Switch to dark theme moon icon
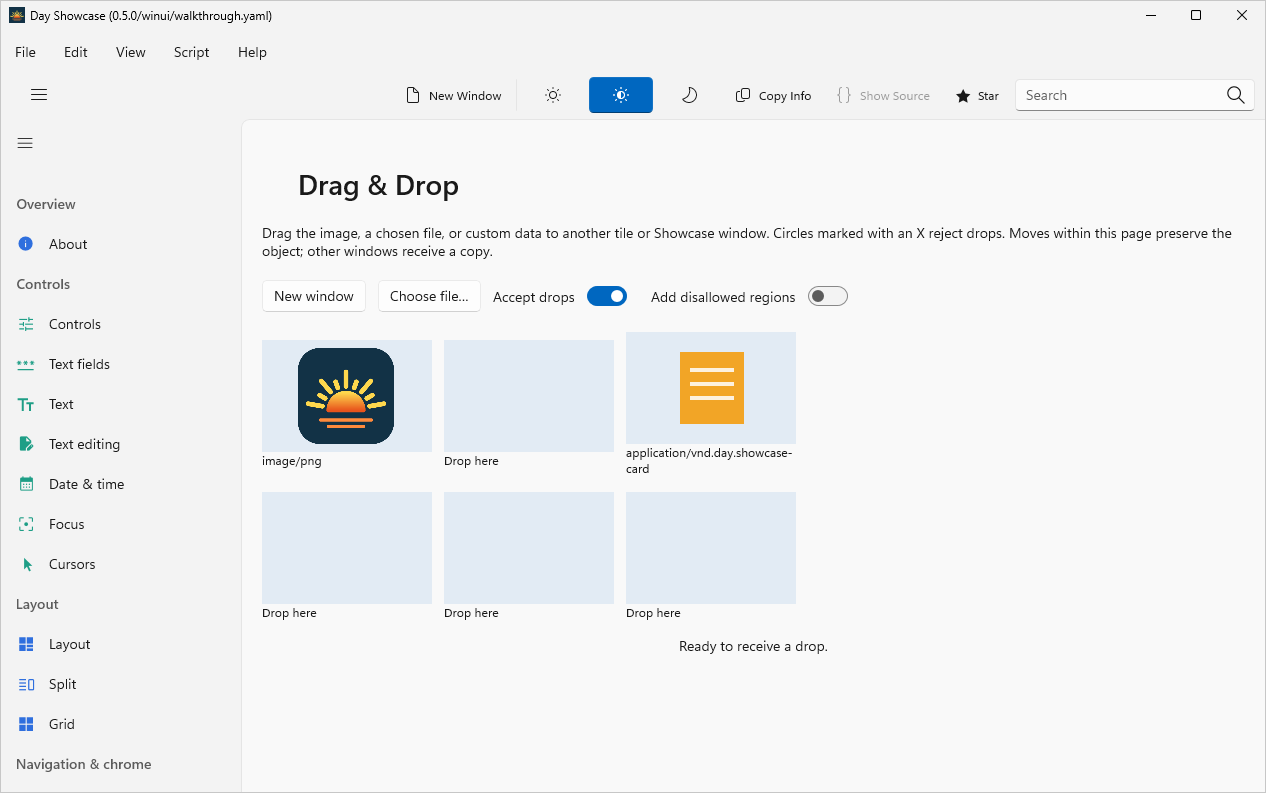 [x=689, y=95]
